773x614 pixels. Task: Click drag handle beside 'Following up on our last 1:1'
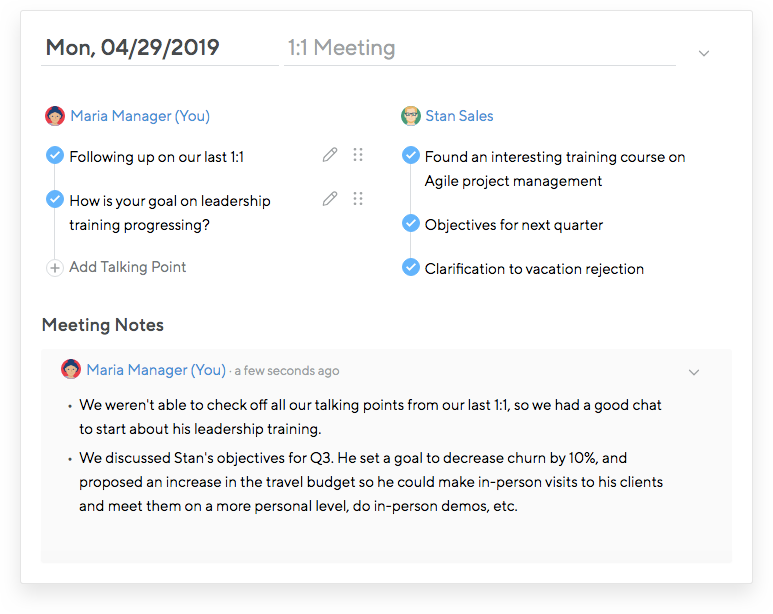[x=358, y=155]
